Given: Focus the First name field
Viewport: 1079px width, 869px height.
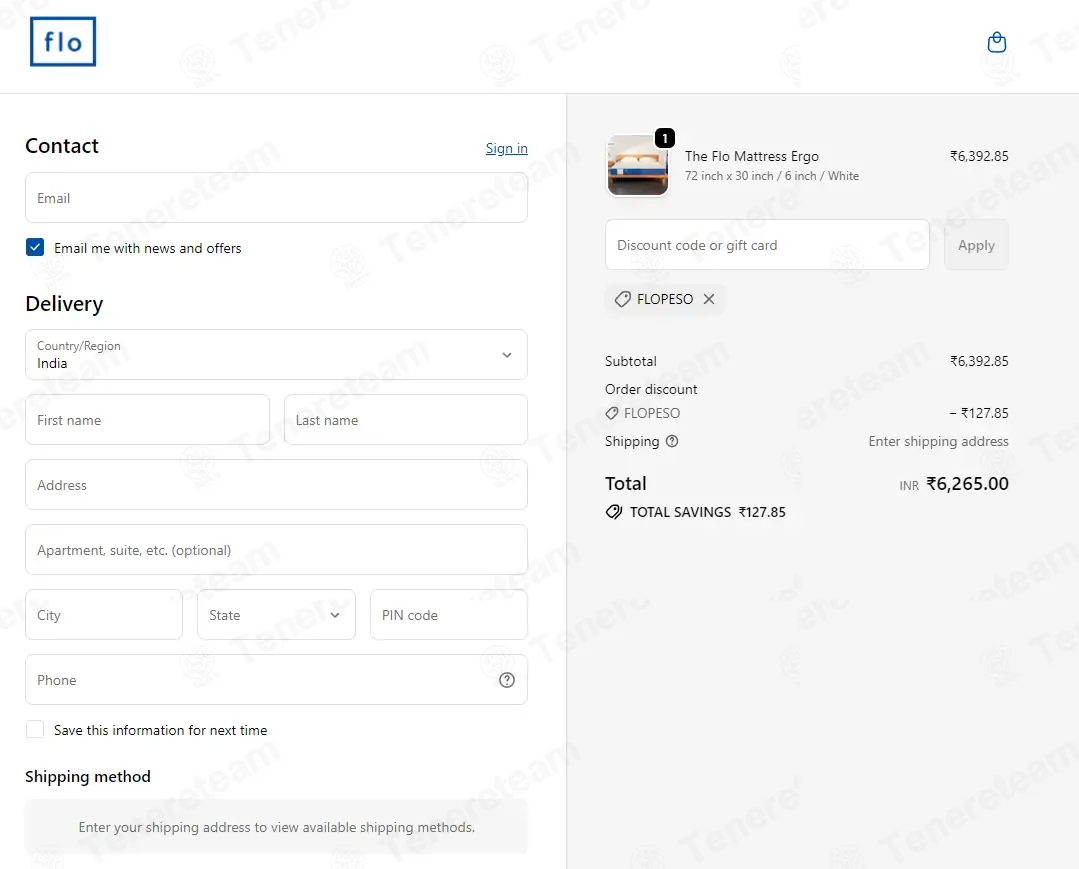Looking at the screenshot, I should 147,420.
